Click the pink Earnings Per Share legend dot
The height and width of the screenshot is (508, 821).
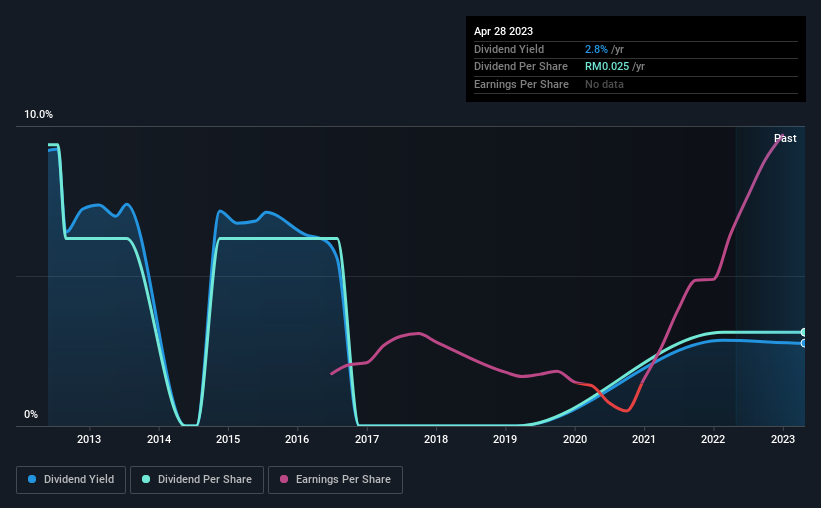pos(284,479)
